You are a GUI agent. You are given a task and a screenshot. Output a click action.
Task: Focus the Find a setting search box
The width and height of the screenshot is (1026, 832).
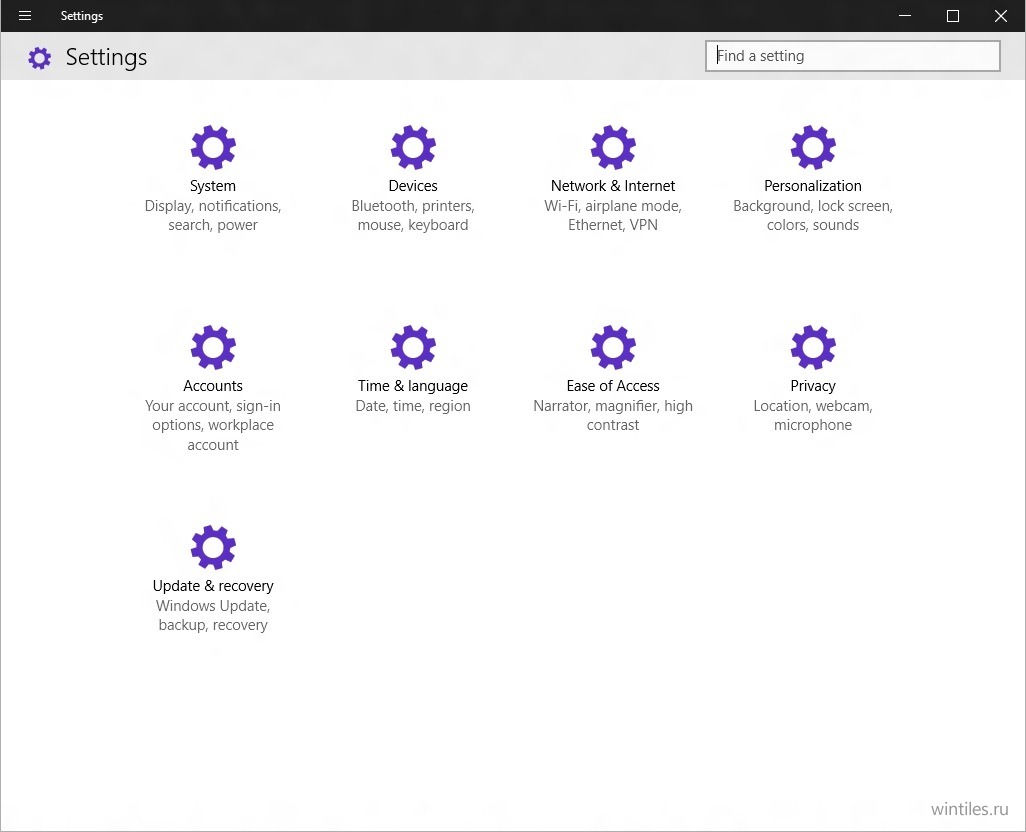coord(853,56)
